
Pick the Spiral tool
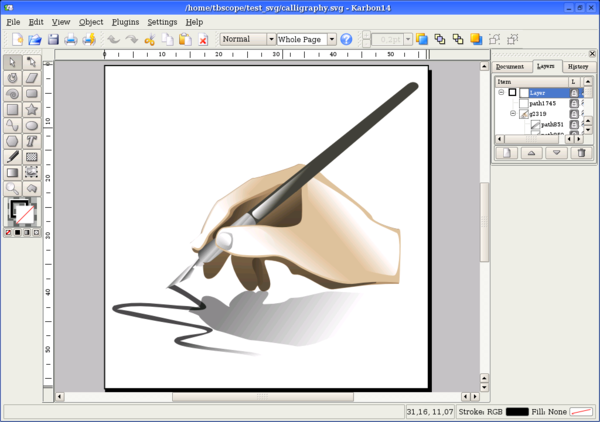(12, 93)
